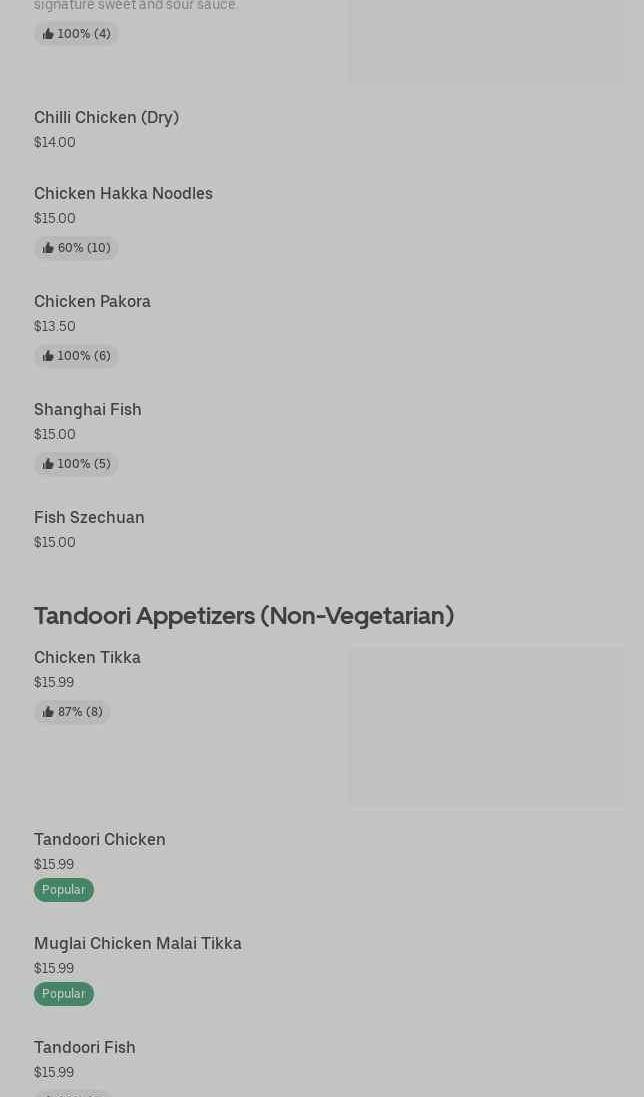The image size is (644, 1097).
Task: Select Shanghai Fish from the menu
Action: (x=87, y=409)
